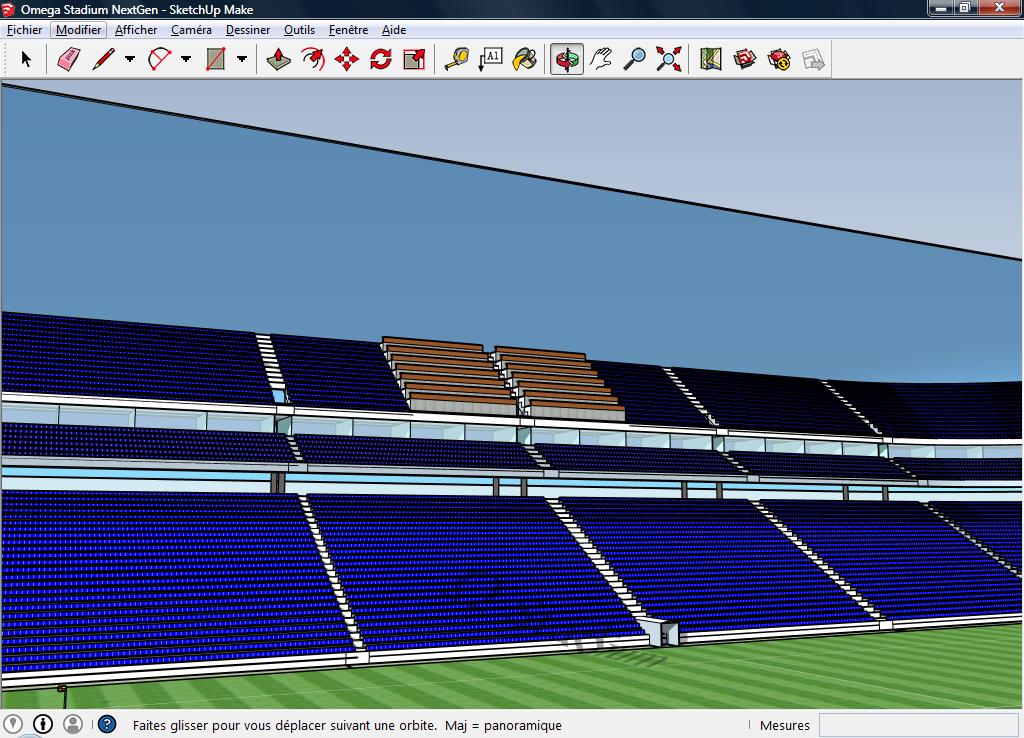Screen dimensions: 1024x738
Task: Expand the rectangle shape dropdown arrow
Action: click(242, 60)
